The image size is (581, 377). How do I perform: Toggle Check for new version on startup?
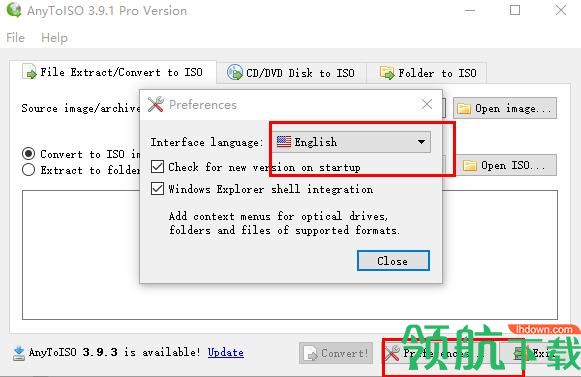157,167
